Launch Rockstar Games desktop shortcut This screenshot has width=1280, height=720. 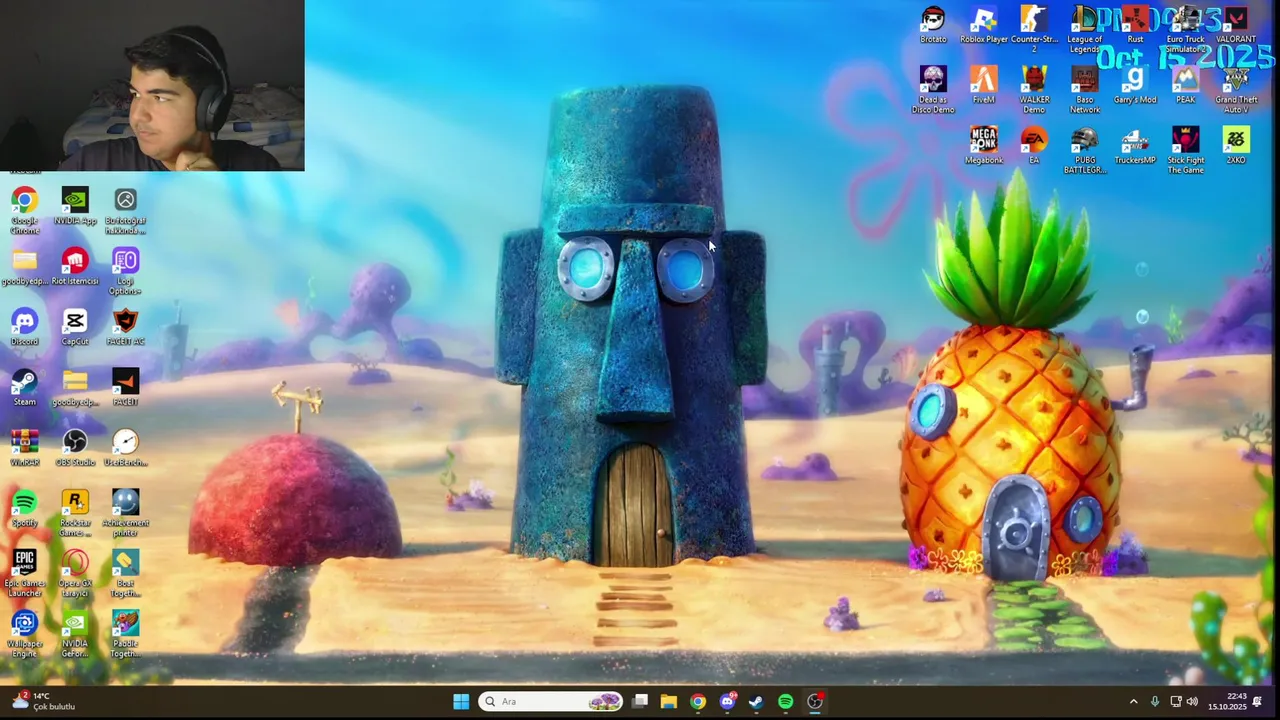pyautogui.click(x=75, y=513)
